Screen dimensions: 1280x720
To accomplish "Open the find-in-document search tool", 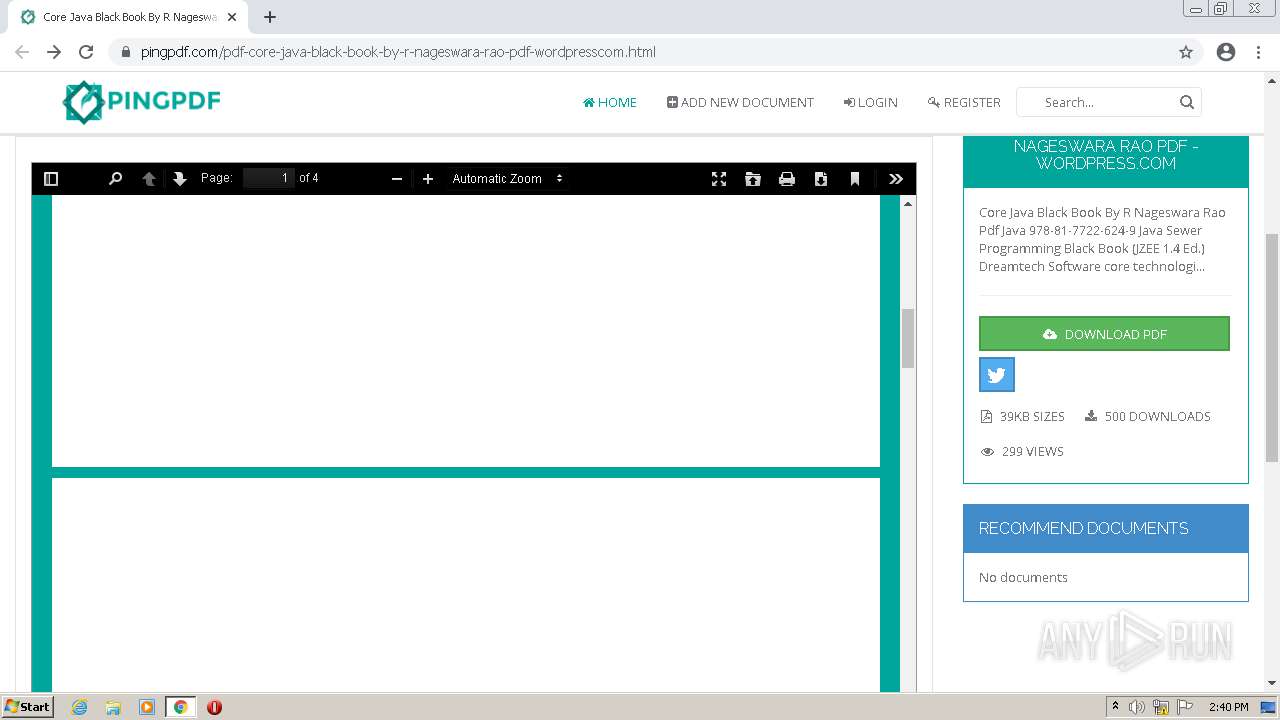I will [x=115, y=179].
